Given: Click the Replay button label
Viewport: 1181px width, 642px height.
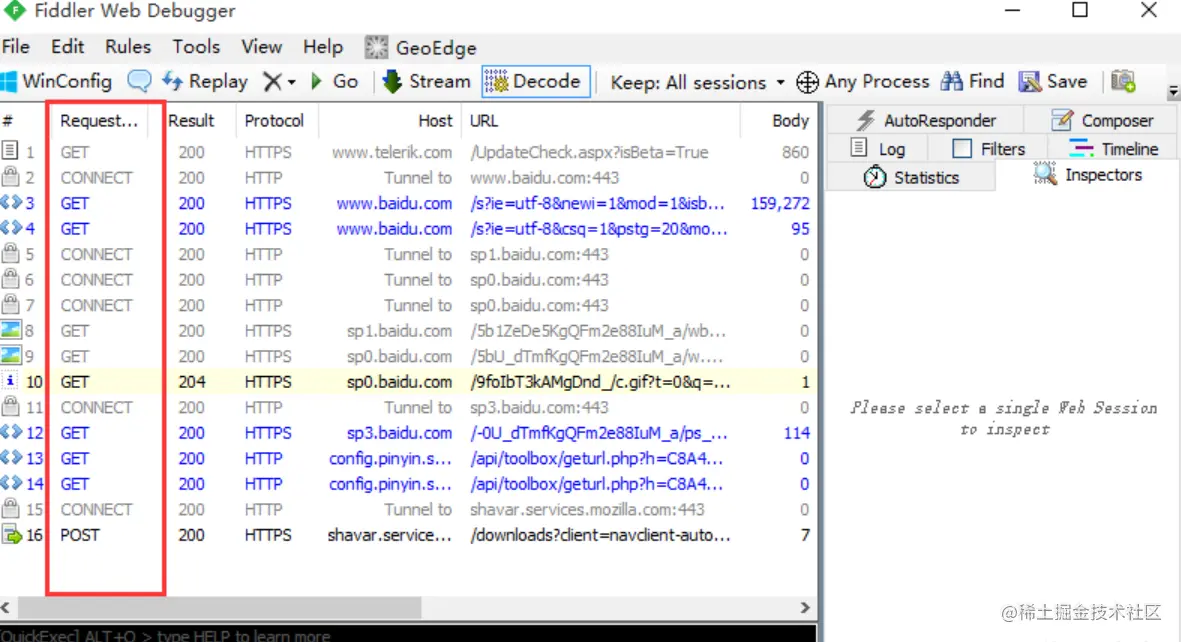Looking at the screenshot, I should [x=218, y=81].
